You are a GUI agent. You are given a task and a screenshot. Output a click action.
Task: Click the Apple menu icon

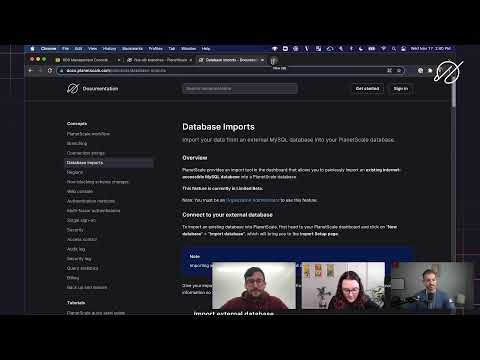click(x=32, y=49)
